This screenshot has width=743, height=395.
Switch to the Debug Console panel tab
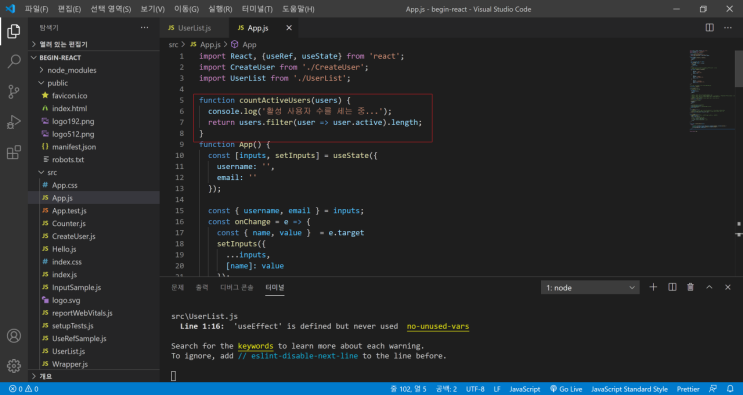236,287
